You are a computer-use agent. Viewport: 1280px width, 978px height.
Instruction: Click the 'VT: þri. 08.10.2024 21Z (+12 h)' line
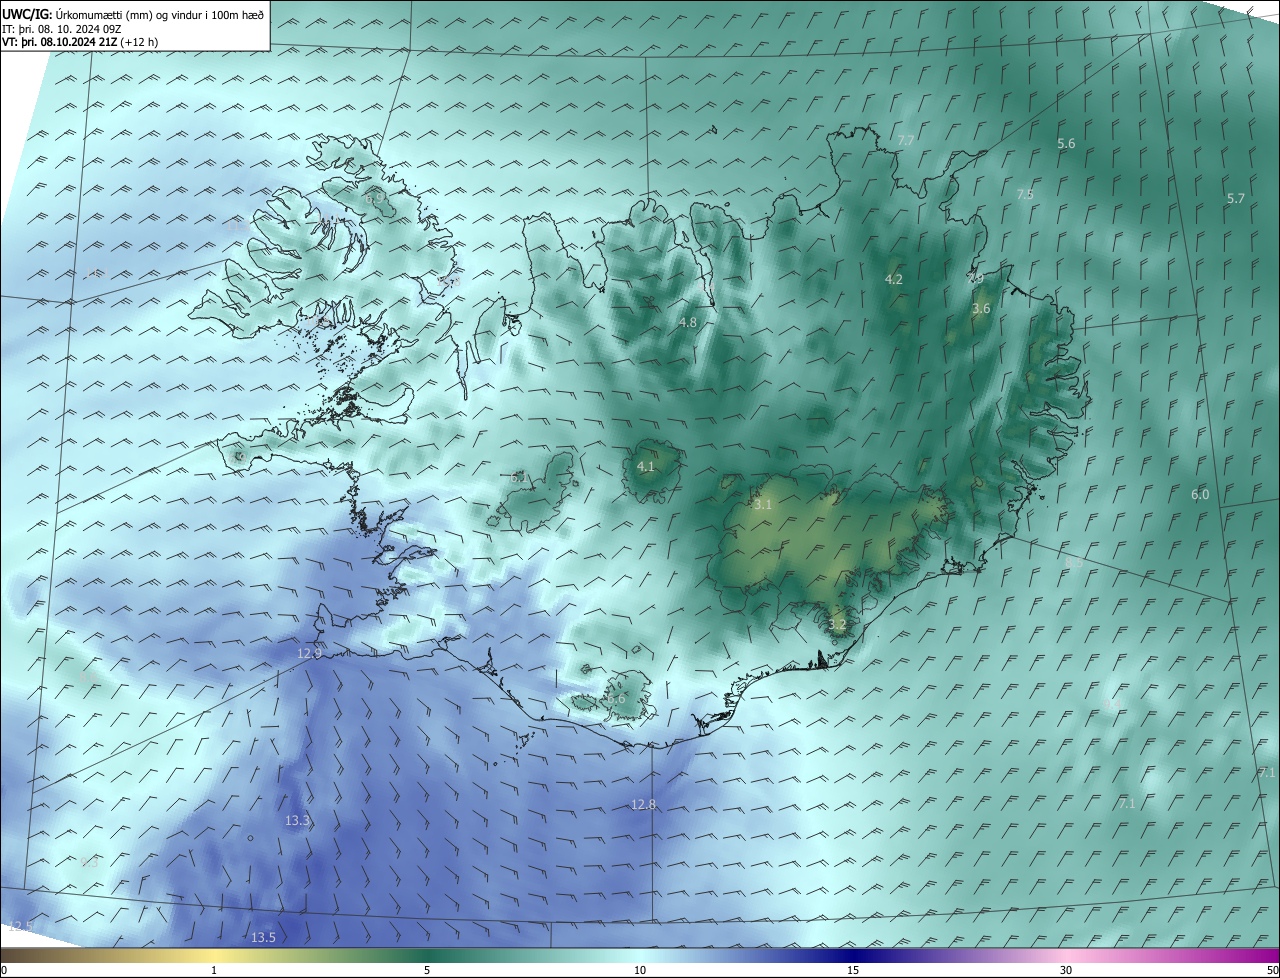[x=80, y=42]
